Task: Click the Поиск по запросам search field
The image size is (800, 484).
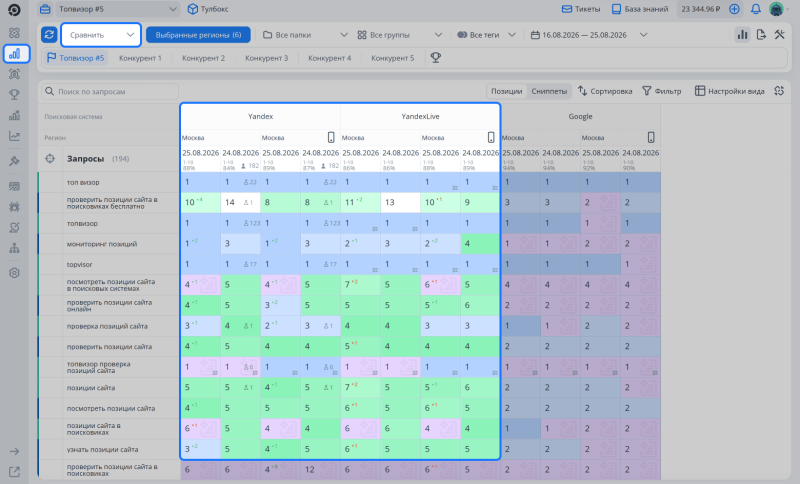Action: [110, 91]
